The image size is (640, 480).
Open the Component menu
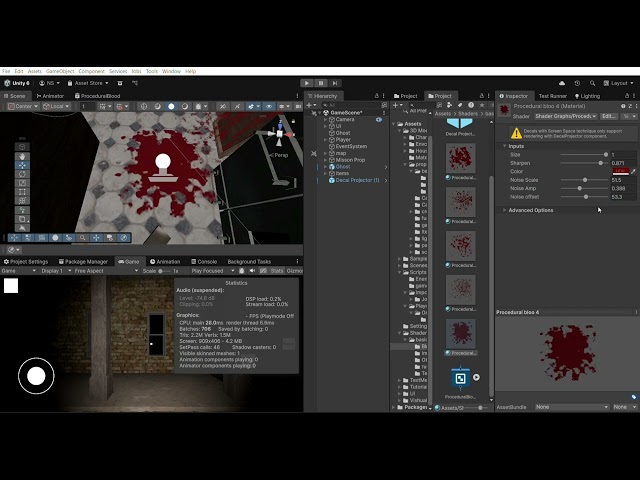click(91, 71)
